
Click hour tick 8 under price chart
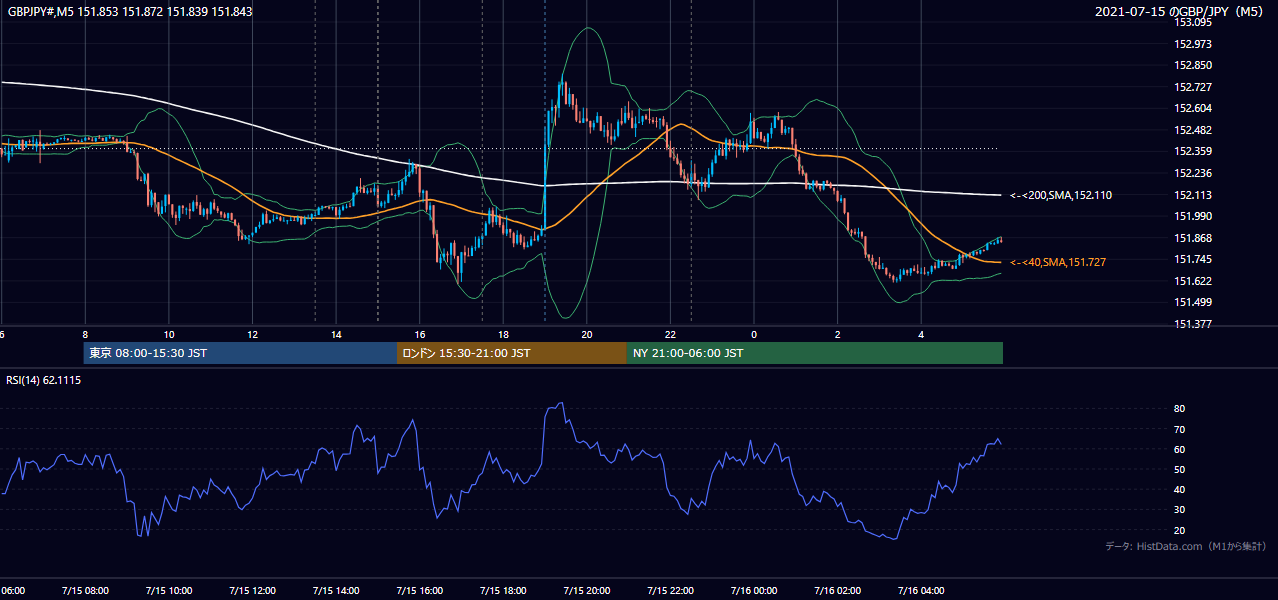[85, 335]
